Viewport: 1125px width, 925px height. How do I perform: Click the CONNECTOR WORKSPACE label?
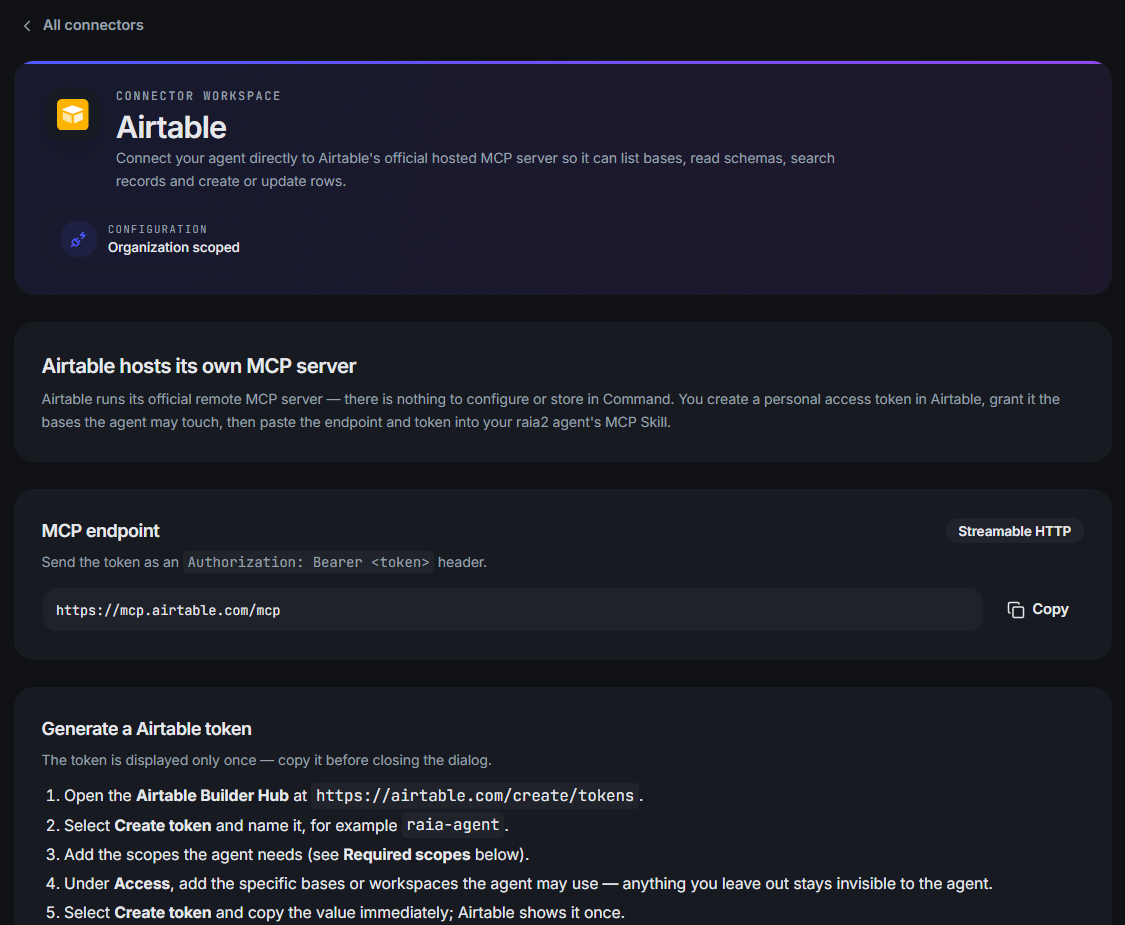pos(198,96)
